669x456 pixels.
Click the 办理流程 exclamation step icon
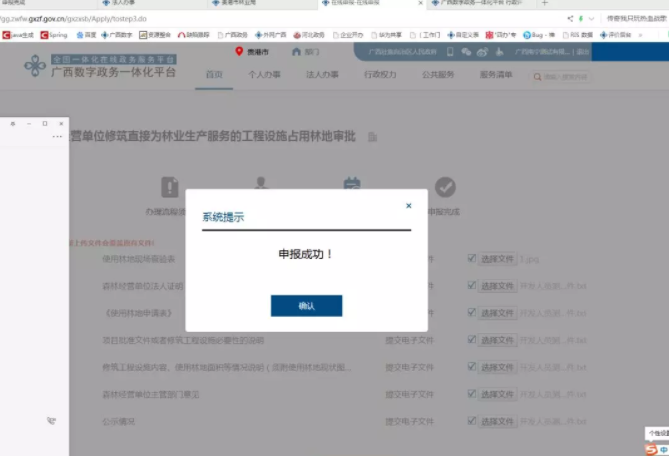(x=170, y=188)
